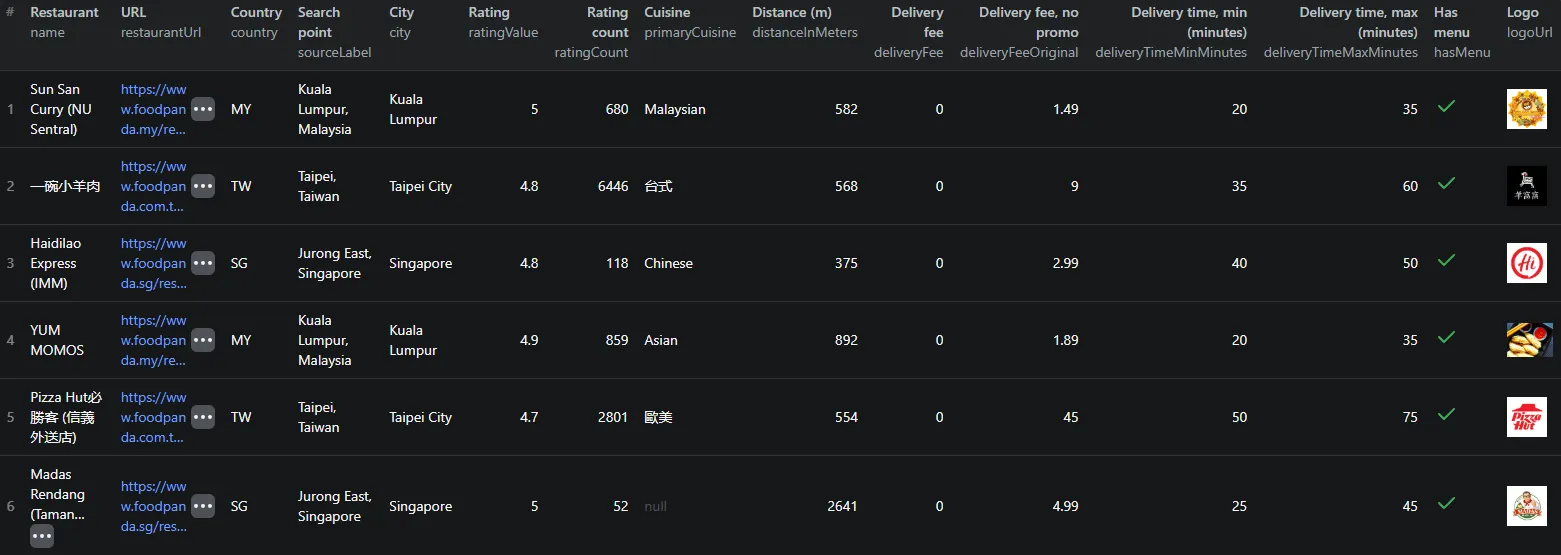Open the Pizza Hut必勝客 foodpanda link
1561x555 pixels.
(154, 417)
